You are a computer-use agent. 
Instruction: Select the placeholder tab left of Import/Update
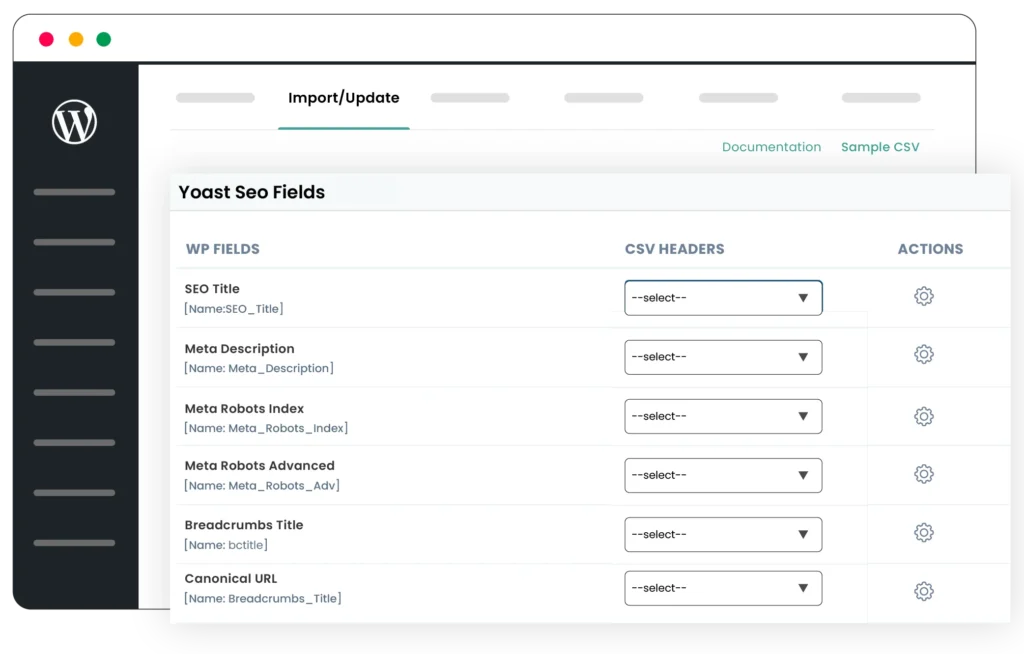[x=214, y=98]
